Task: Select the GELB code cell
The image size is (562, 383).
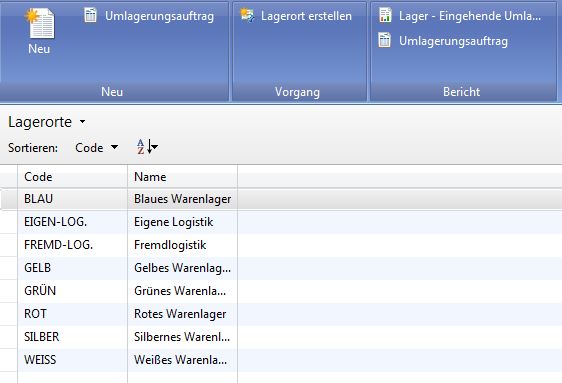Action: click(72, 268)
